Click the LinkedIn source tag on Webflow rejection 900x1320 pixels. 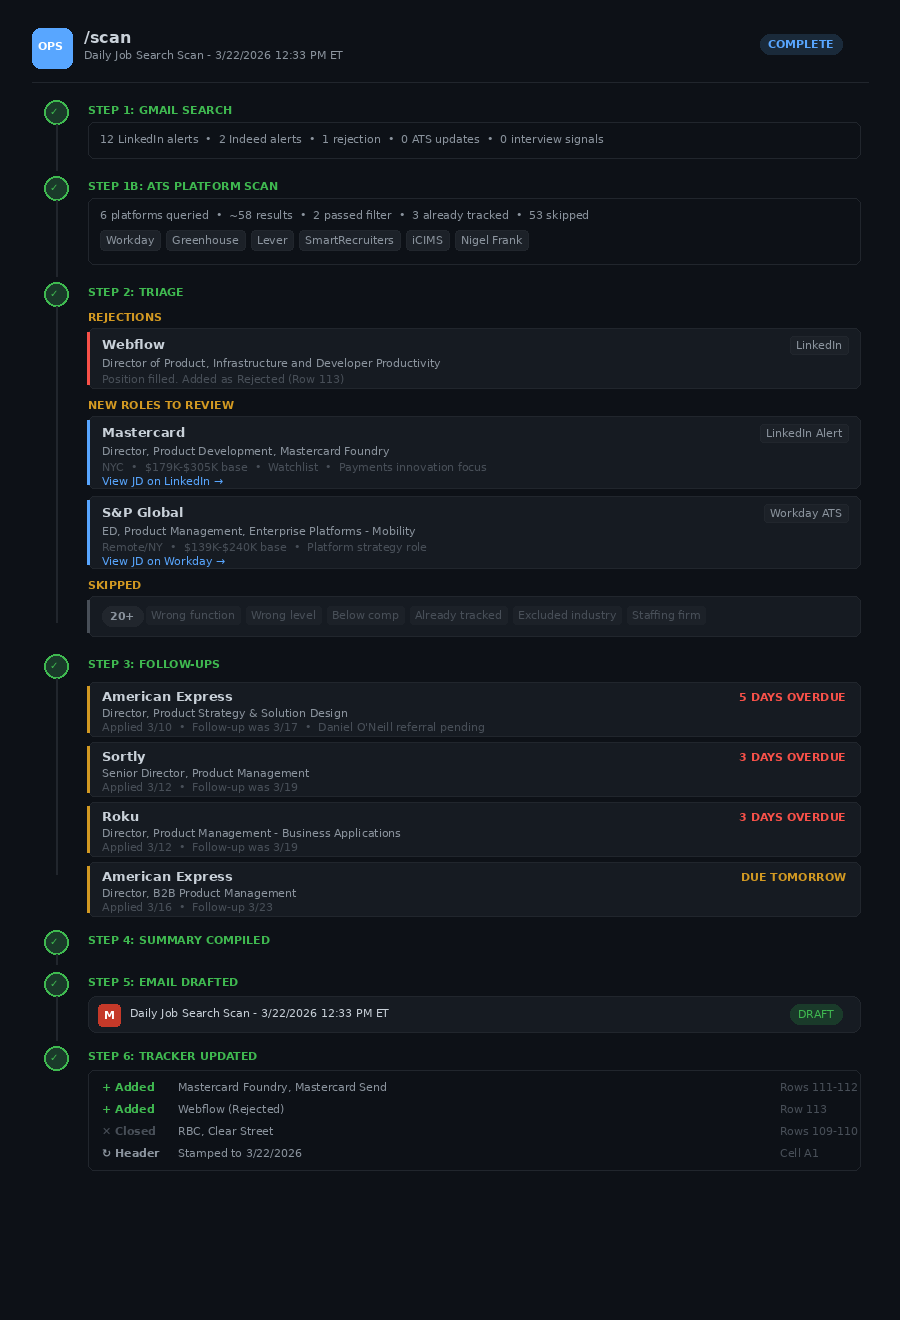818,345
